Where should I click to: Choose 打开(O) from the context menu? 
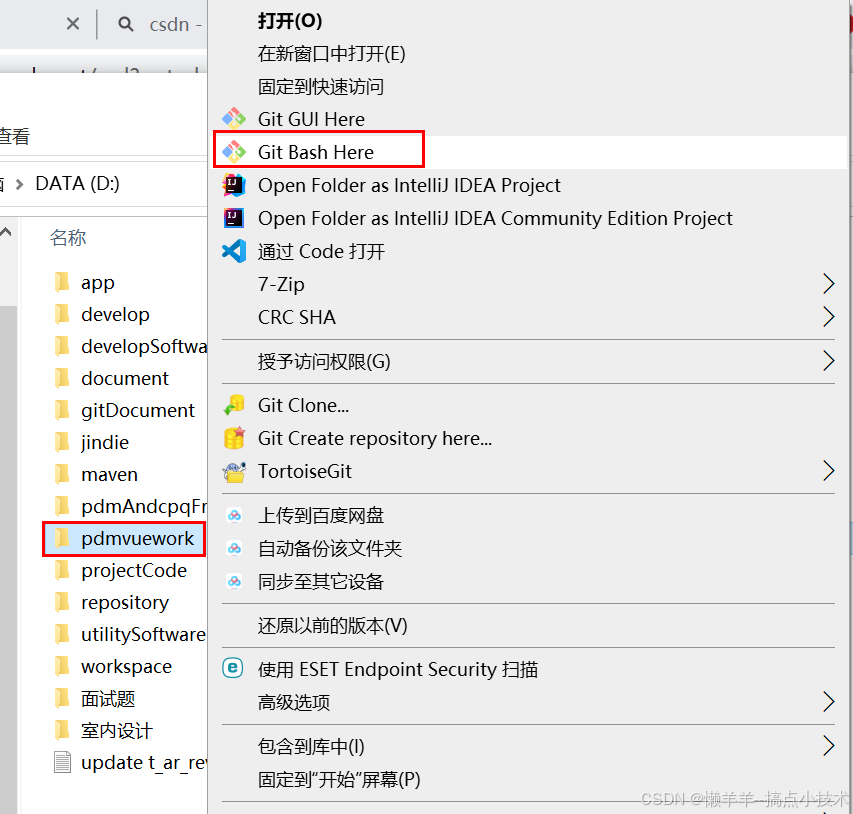coord(289,21)
